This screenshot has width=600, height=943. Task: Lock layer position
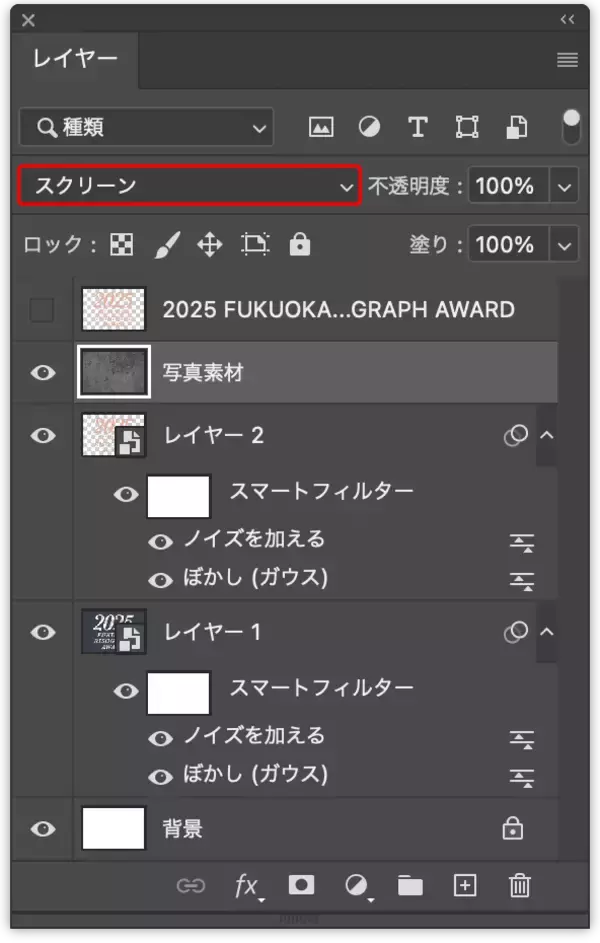pos(210,245)
